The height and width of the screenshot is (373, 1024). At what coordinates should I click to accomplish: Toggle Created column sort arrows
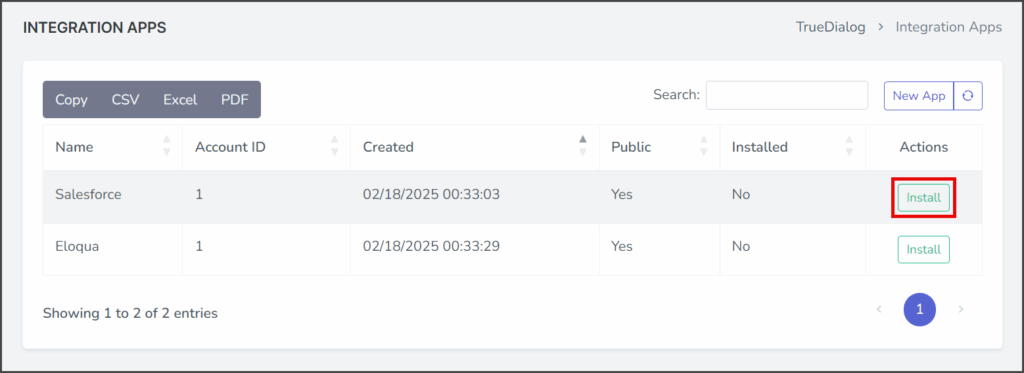click(583, 146)
